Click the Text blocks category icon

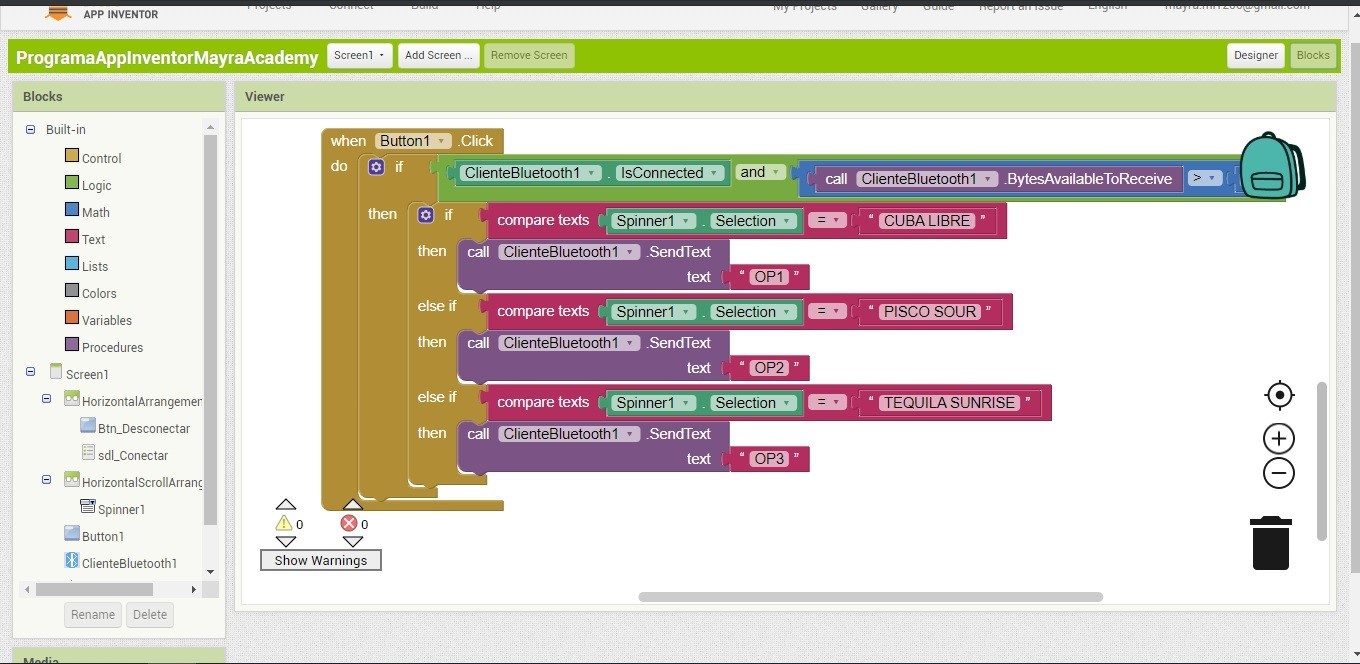point(72,237)
